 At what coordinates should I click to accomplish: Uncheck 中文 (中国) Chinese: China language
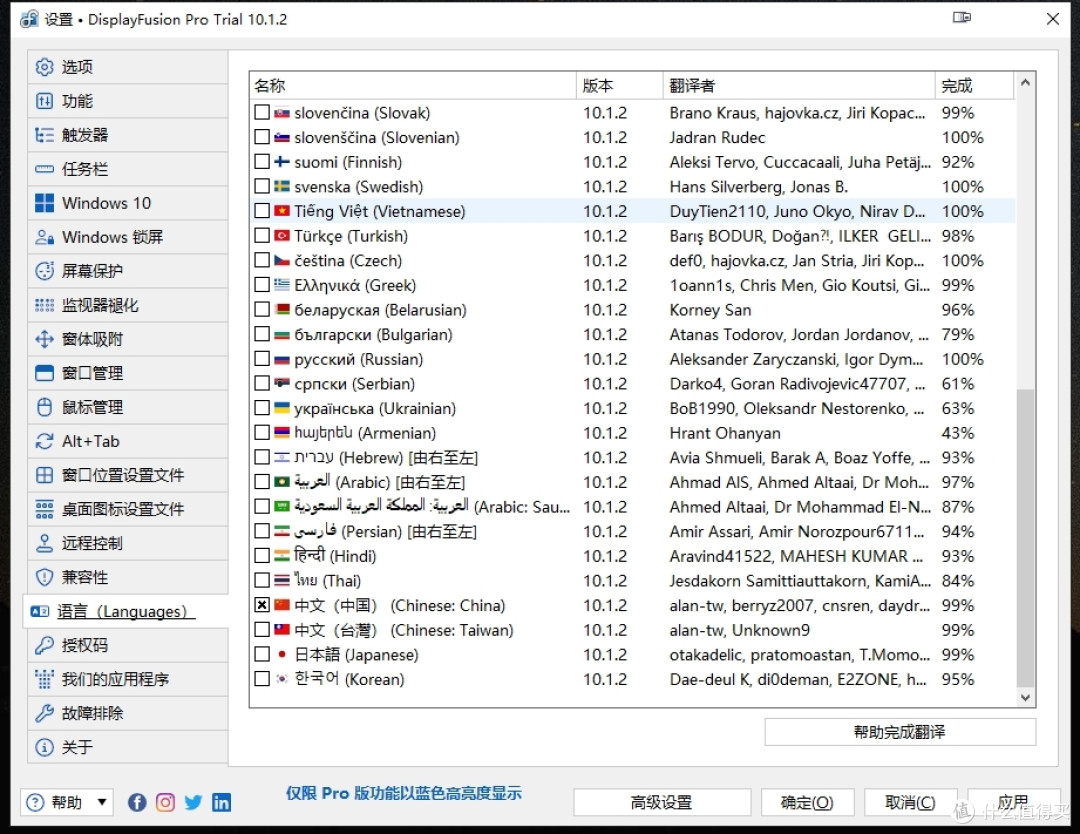263,605
